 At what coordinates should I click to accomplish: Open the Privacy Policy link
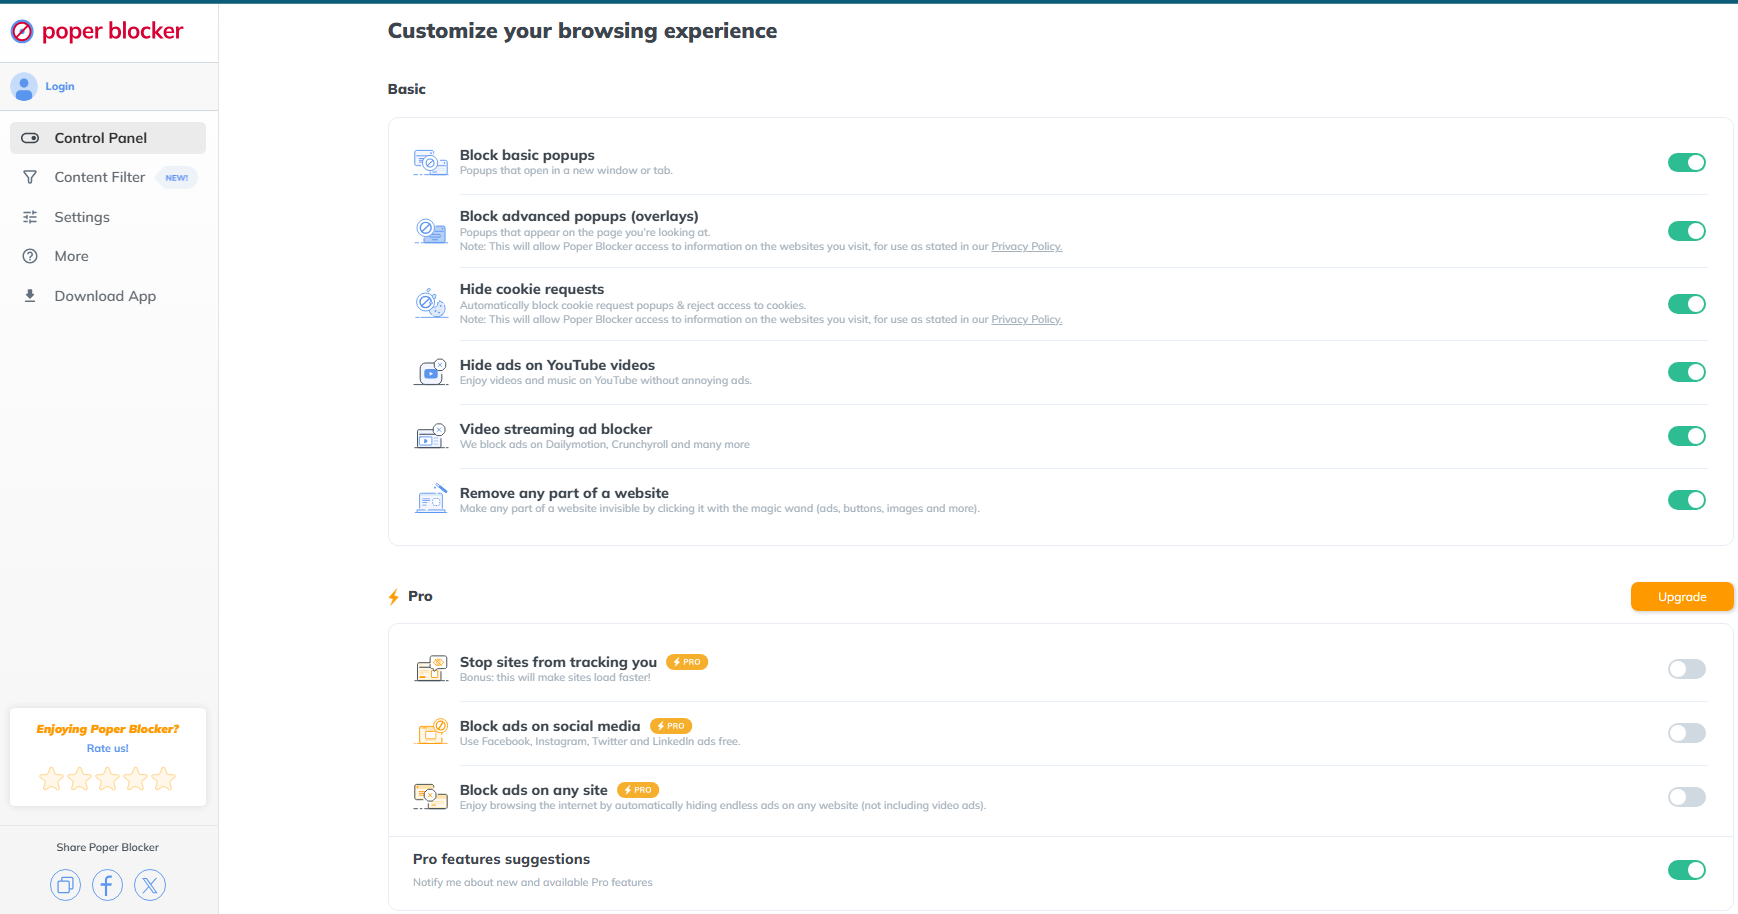[1026, 246]
